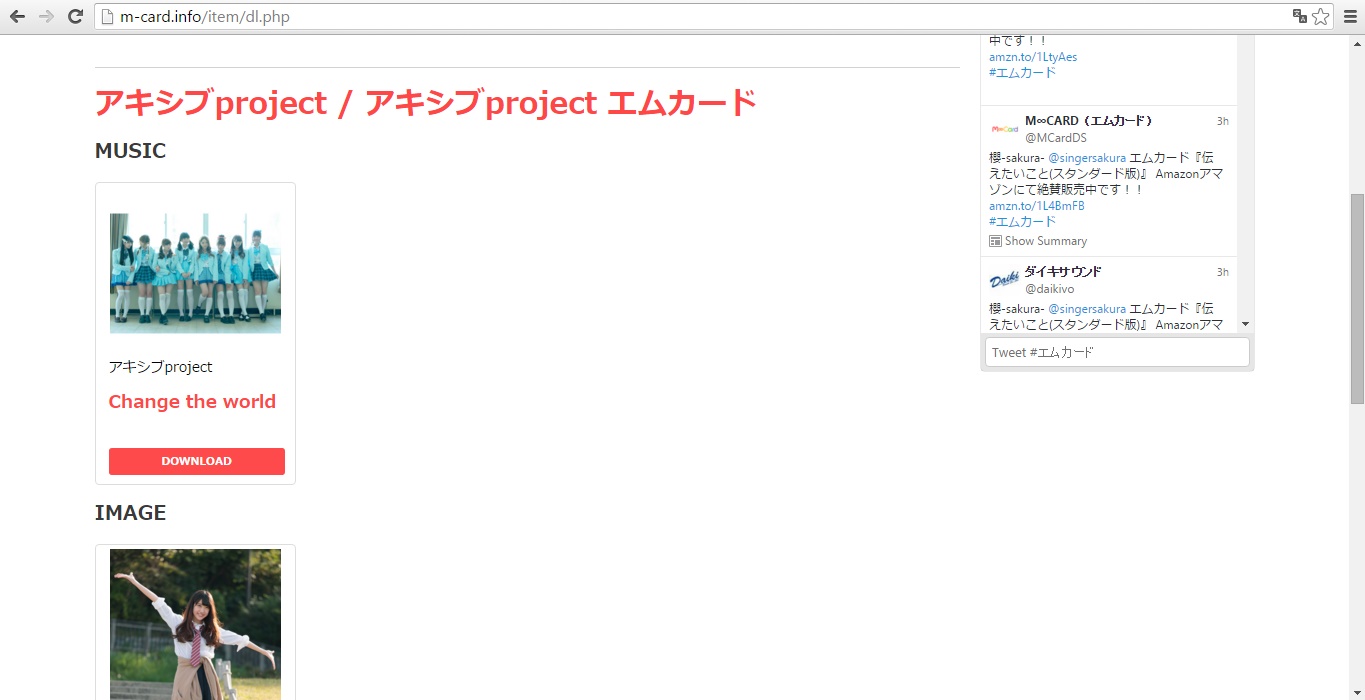The width and height of the screenshot is (1365, 700).
Task: Click the page vertical scrollbar thumb
Action: pyautogui.click(x=1357, y=298)
